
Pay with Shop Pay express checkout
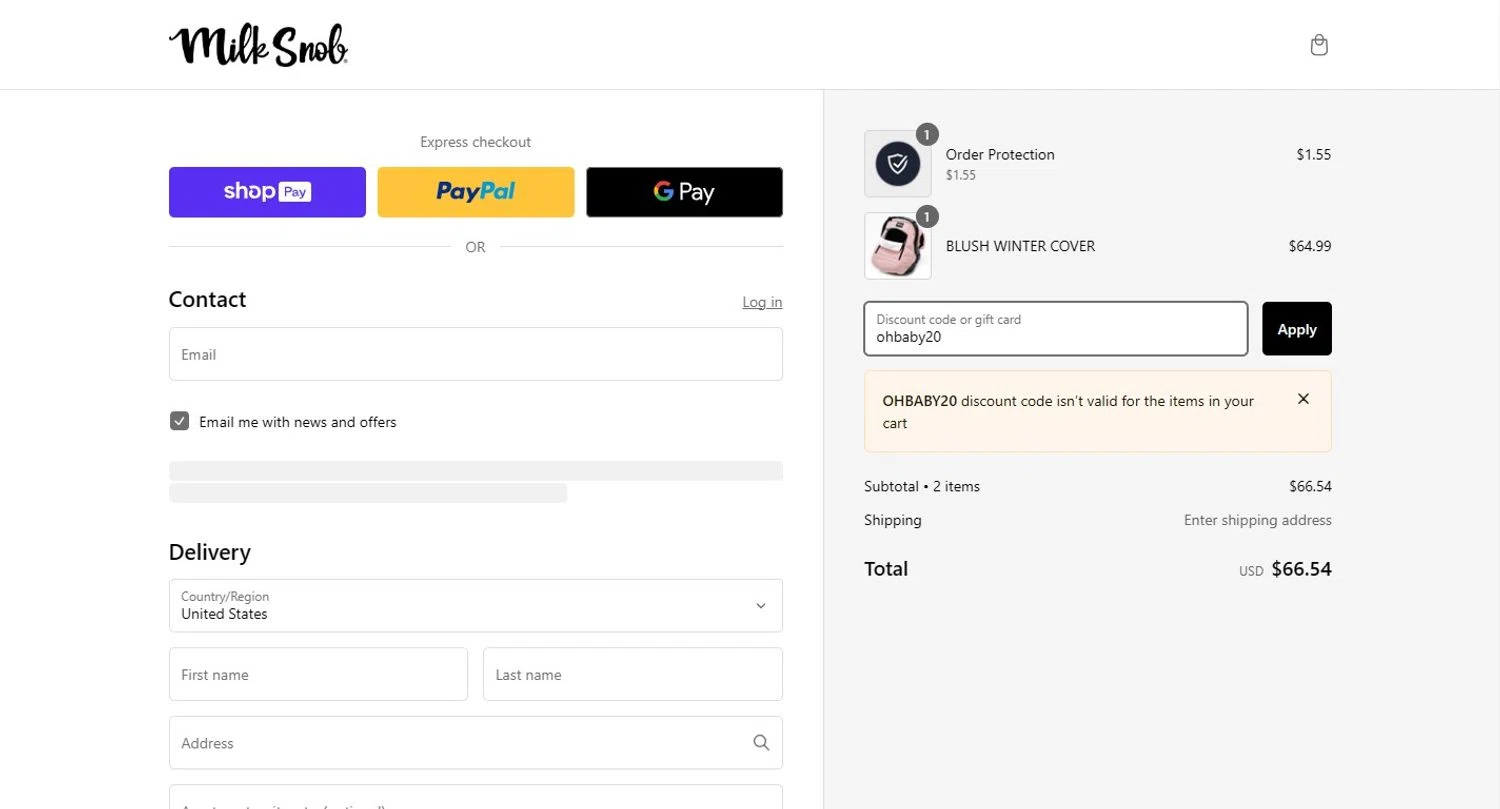point(267,192)
